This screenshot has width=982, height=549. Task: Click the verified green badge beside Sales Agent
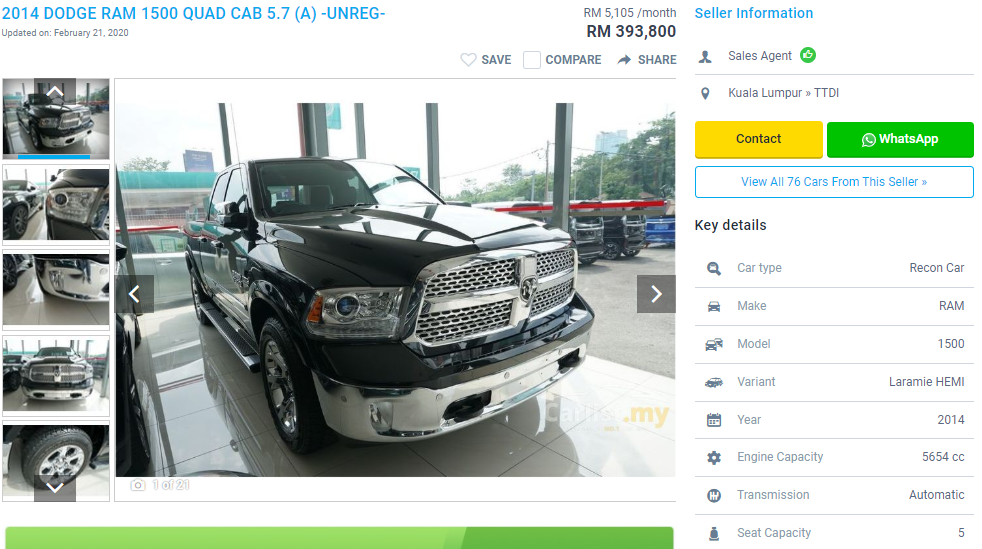coord(808,55)
